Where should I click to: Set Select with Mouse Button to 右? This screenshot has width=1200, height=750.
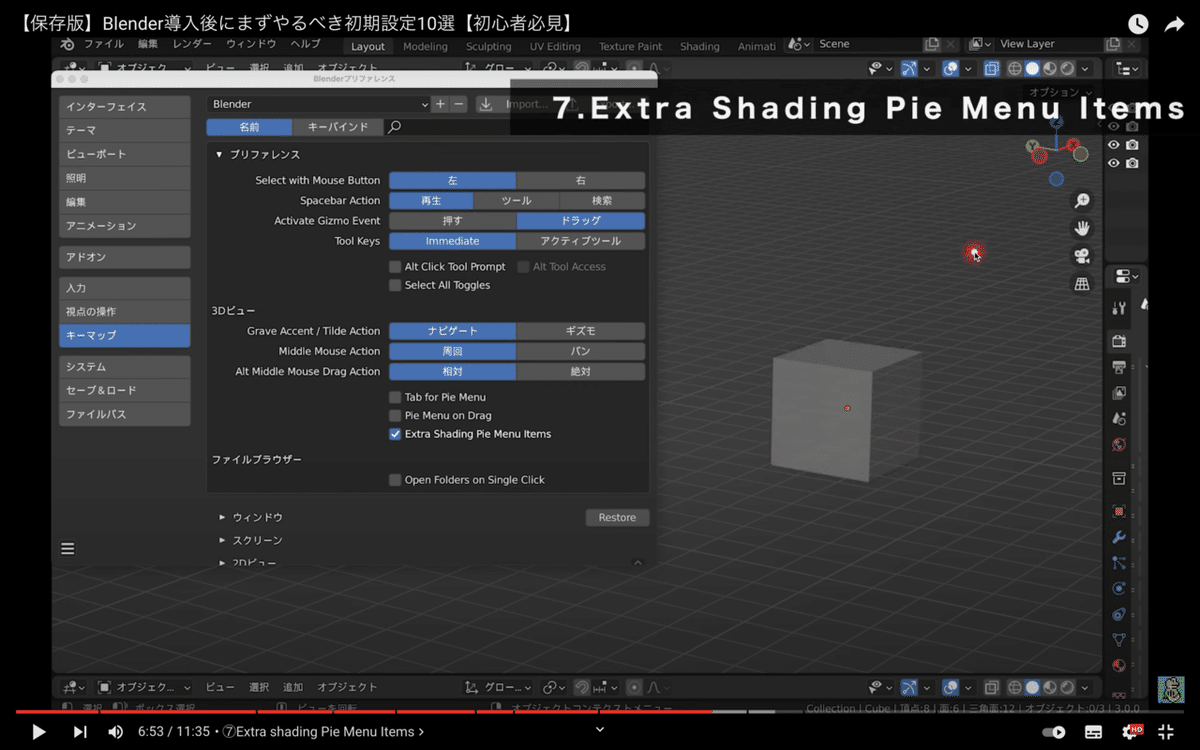coord(581,181)
